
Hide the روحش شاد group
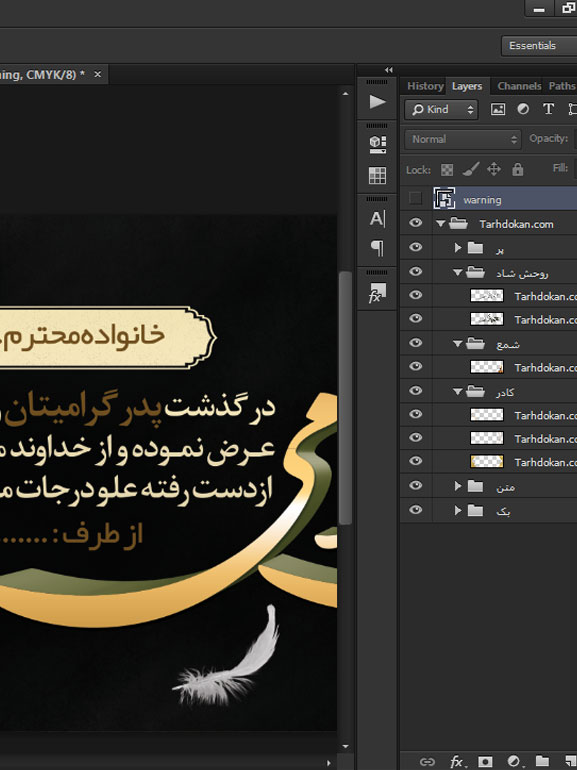point(415,271)
